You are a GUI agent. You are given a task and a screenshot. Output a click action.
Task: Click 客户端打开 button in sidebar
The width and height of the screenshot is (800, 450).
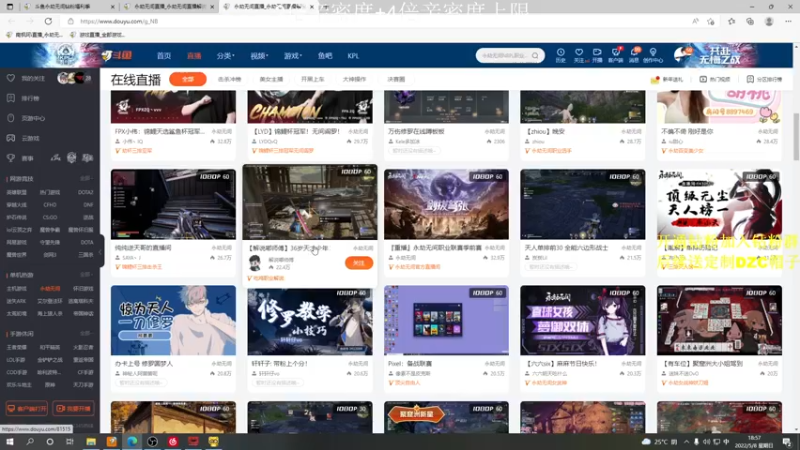(x=27, y=409)
